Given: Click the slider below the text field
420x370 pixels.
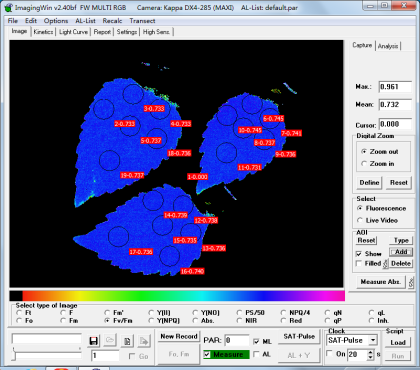Looking at the screenshot, I should 47,353.
